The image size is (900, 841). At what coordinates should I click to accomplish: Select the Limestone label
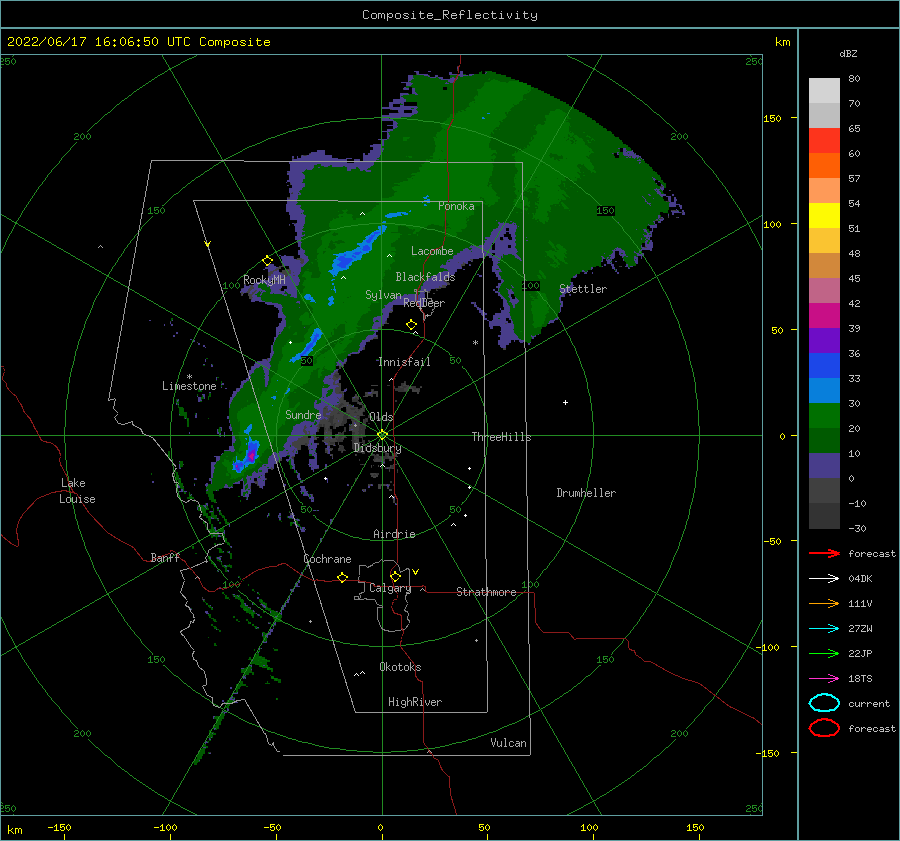coord(189,386)
